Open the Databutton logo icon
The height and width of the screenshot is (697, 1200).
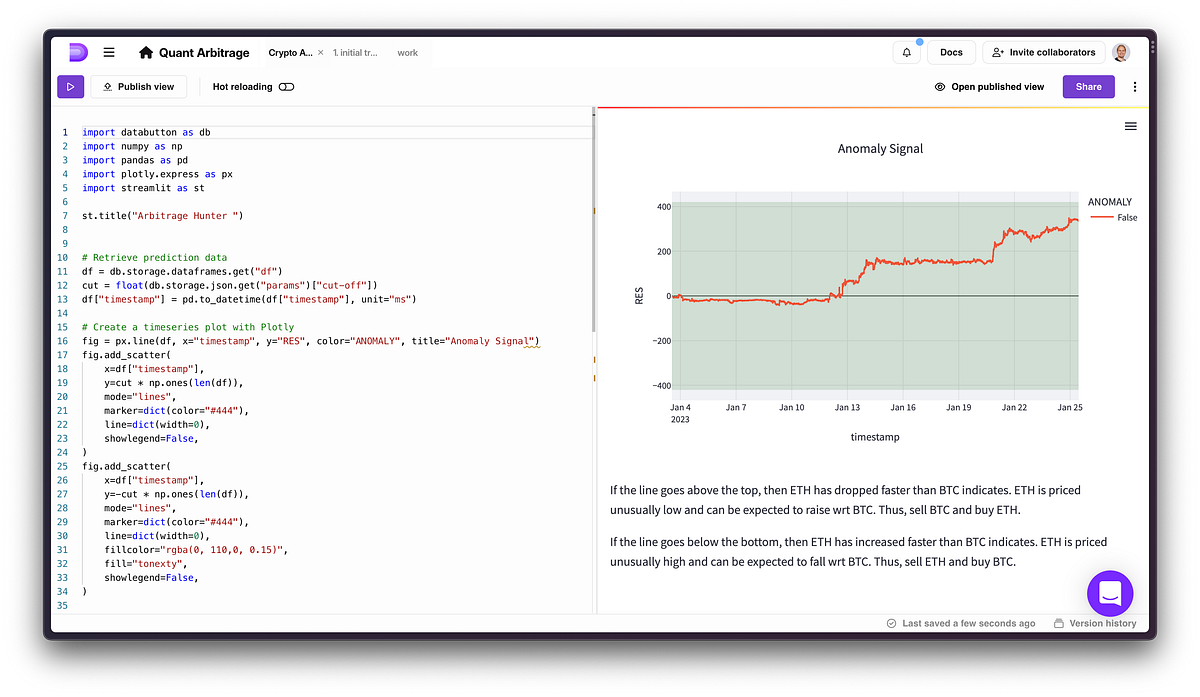point(78,52)
